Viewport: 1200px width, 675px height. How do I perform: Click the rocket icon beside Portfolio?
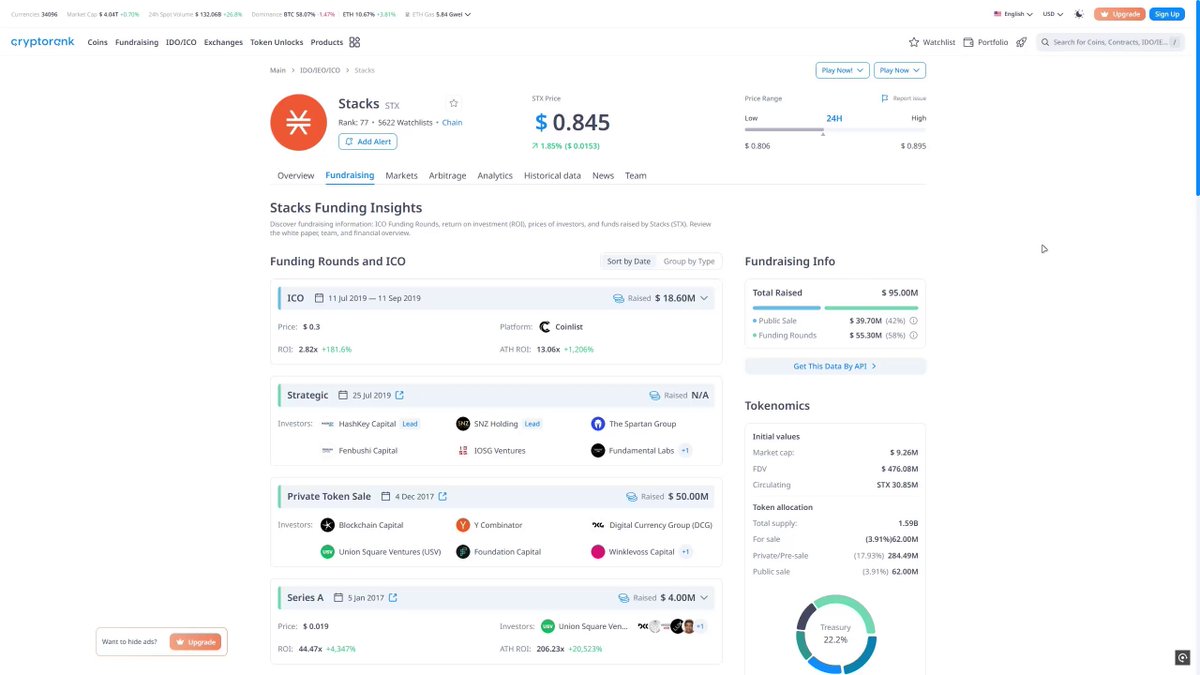[x=1021, y=42]
